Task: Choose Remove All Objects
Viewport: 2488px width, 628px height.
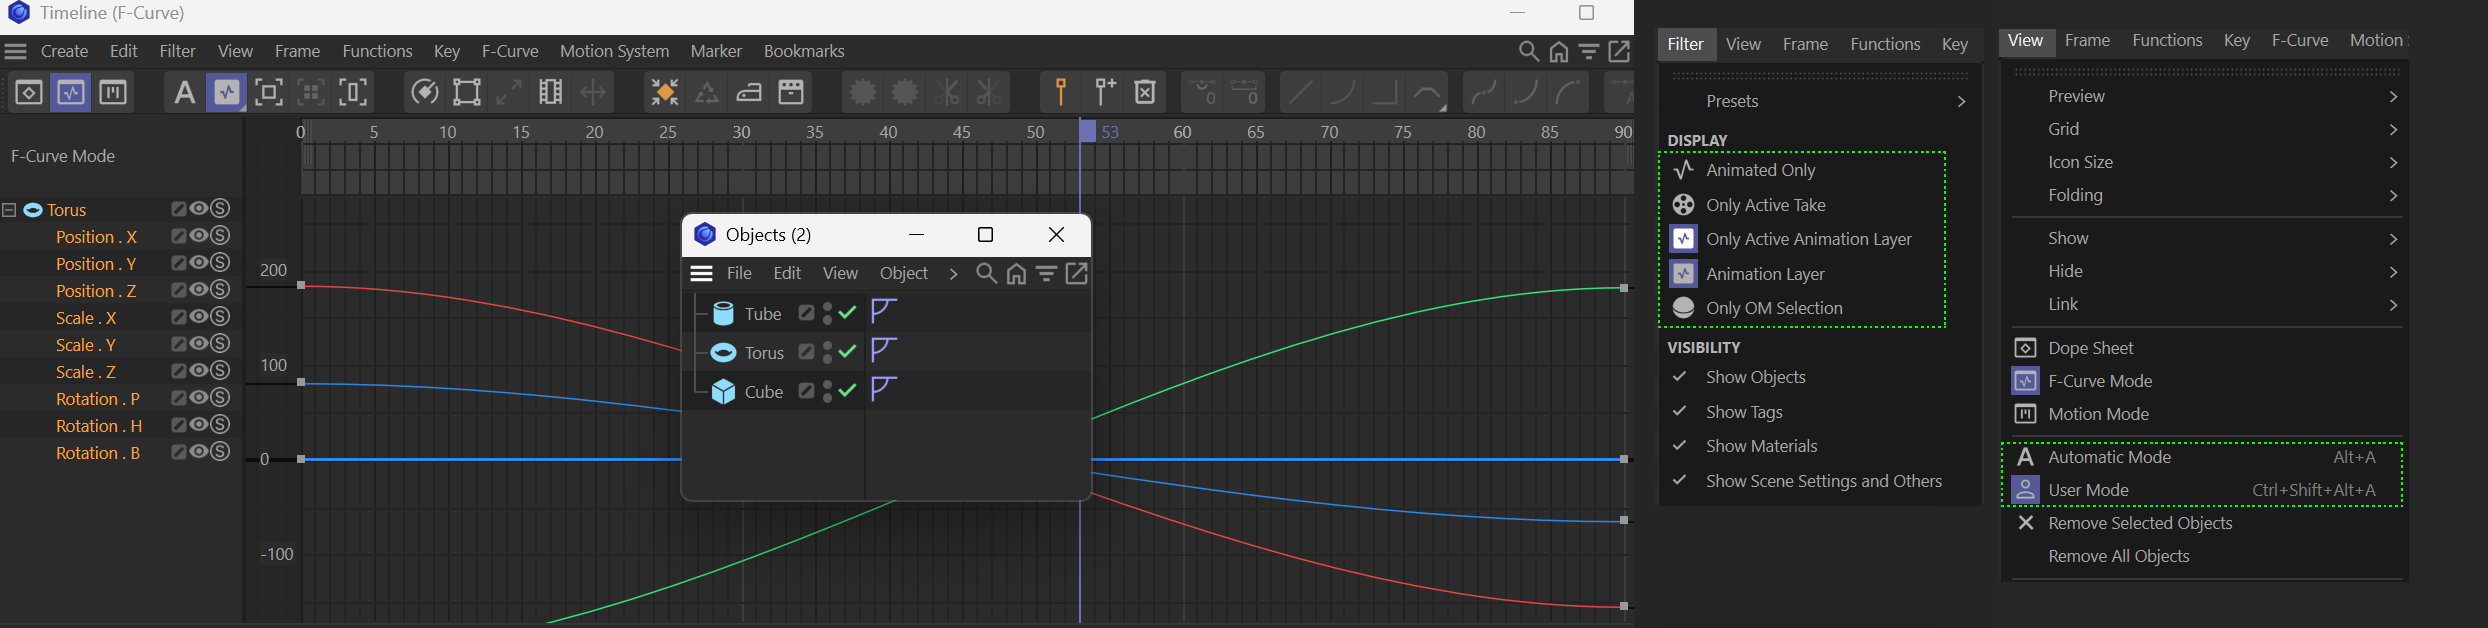Action: [x=2118, y=556]
